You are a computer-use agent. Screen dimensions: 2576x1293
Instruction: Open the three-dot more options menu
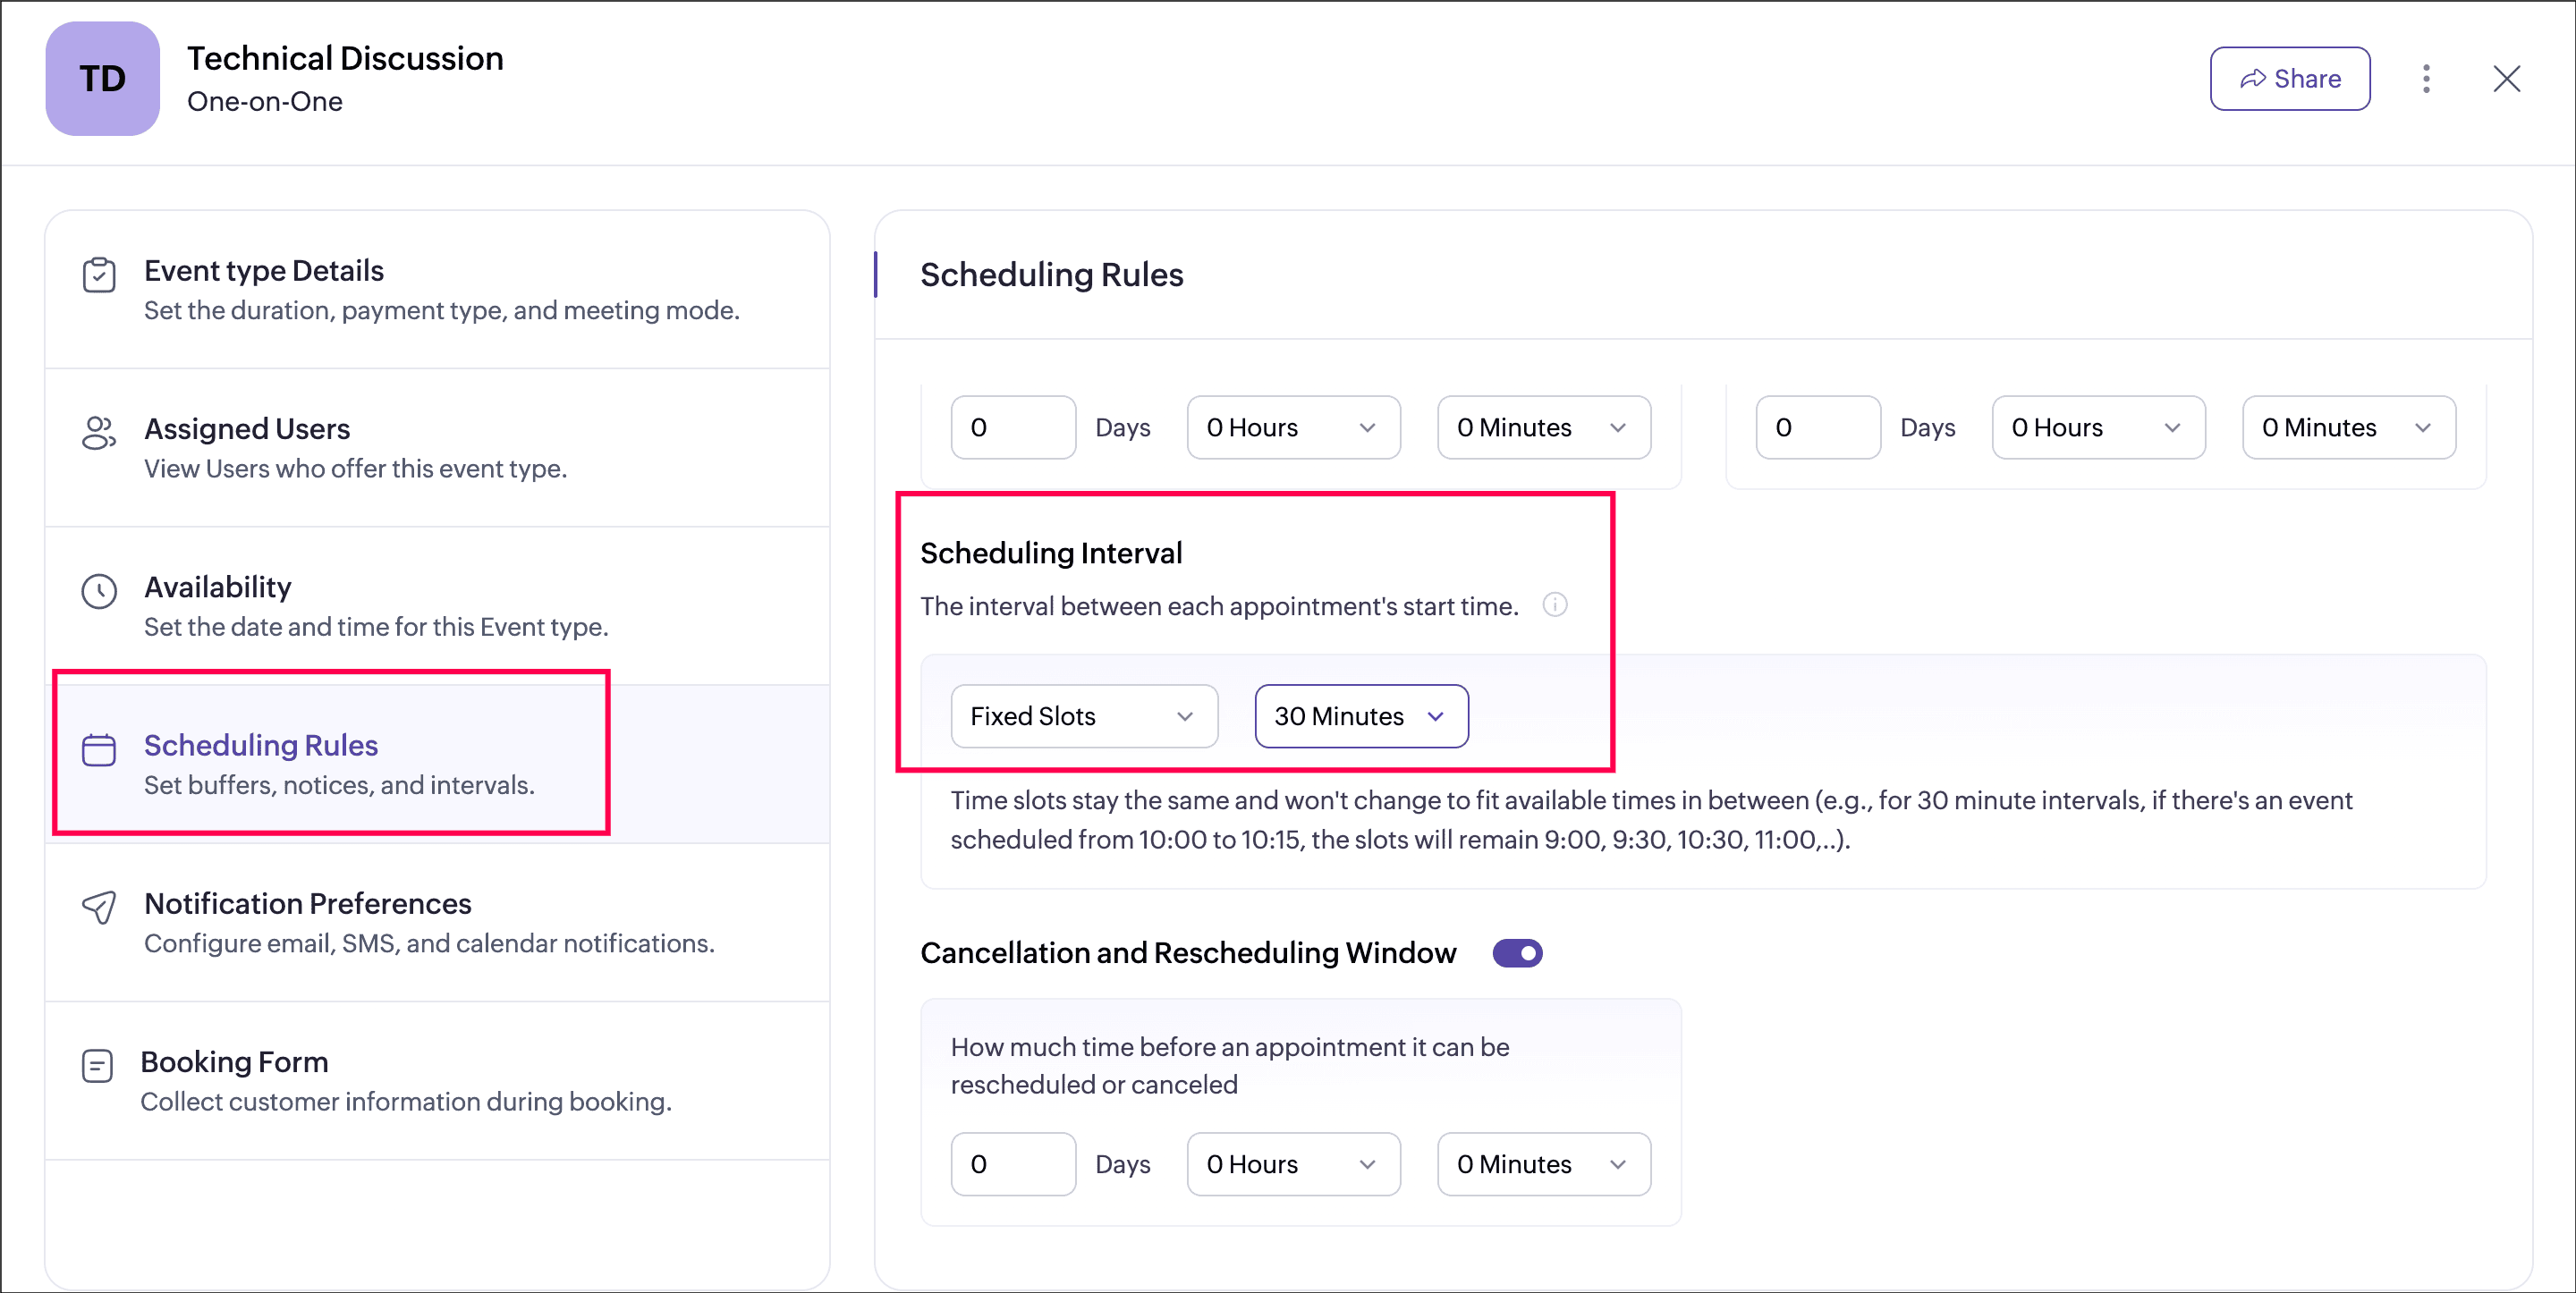click(x=2426, y=78)
